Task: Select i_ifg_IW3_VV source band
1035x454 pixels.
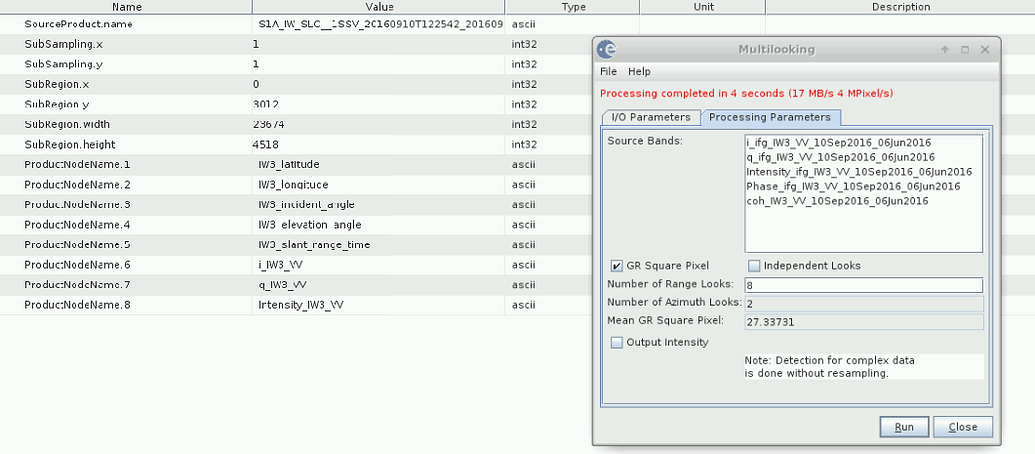Action: click(838, 142)
